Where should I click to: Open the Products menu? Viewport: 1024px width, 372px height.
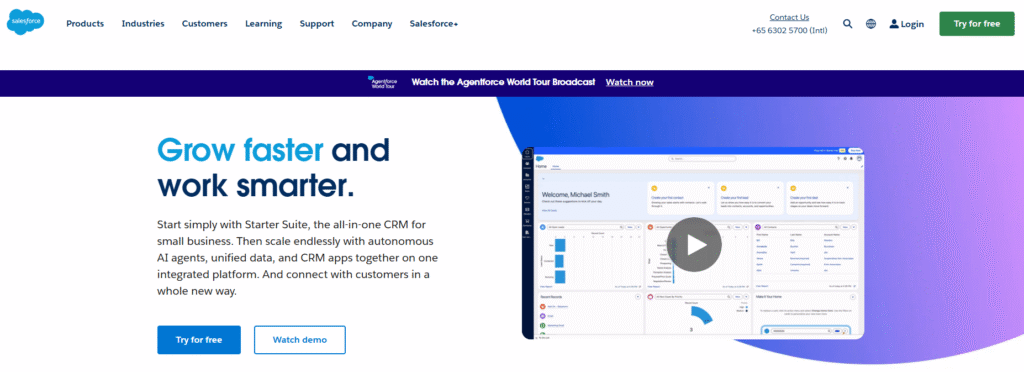85,23
